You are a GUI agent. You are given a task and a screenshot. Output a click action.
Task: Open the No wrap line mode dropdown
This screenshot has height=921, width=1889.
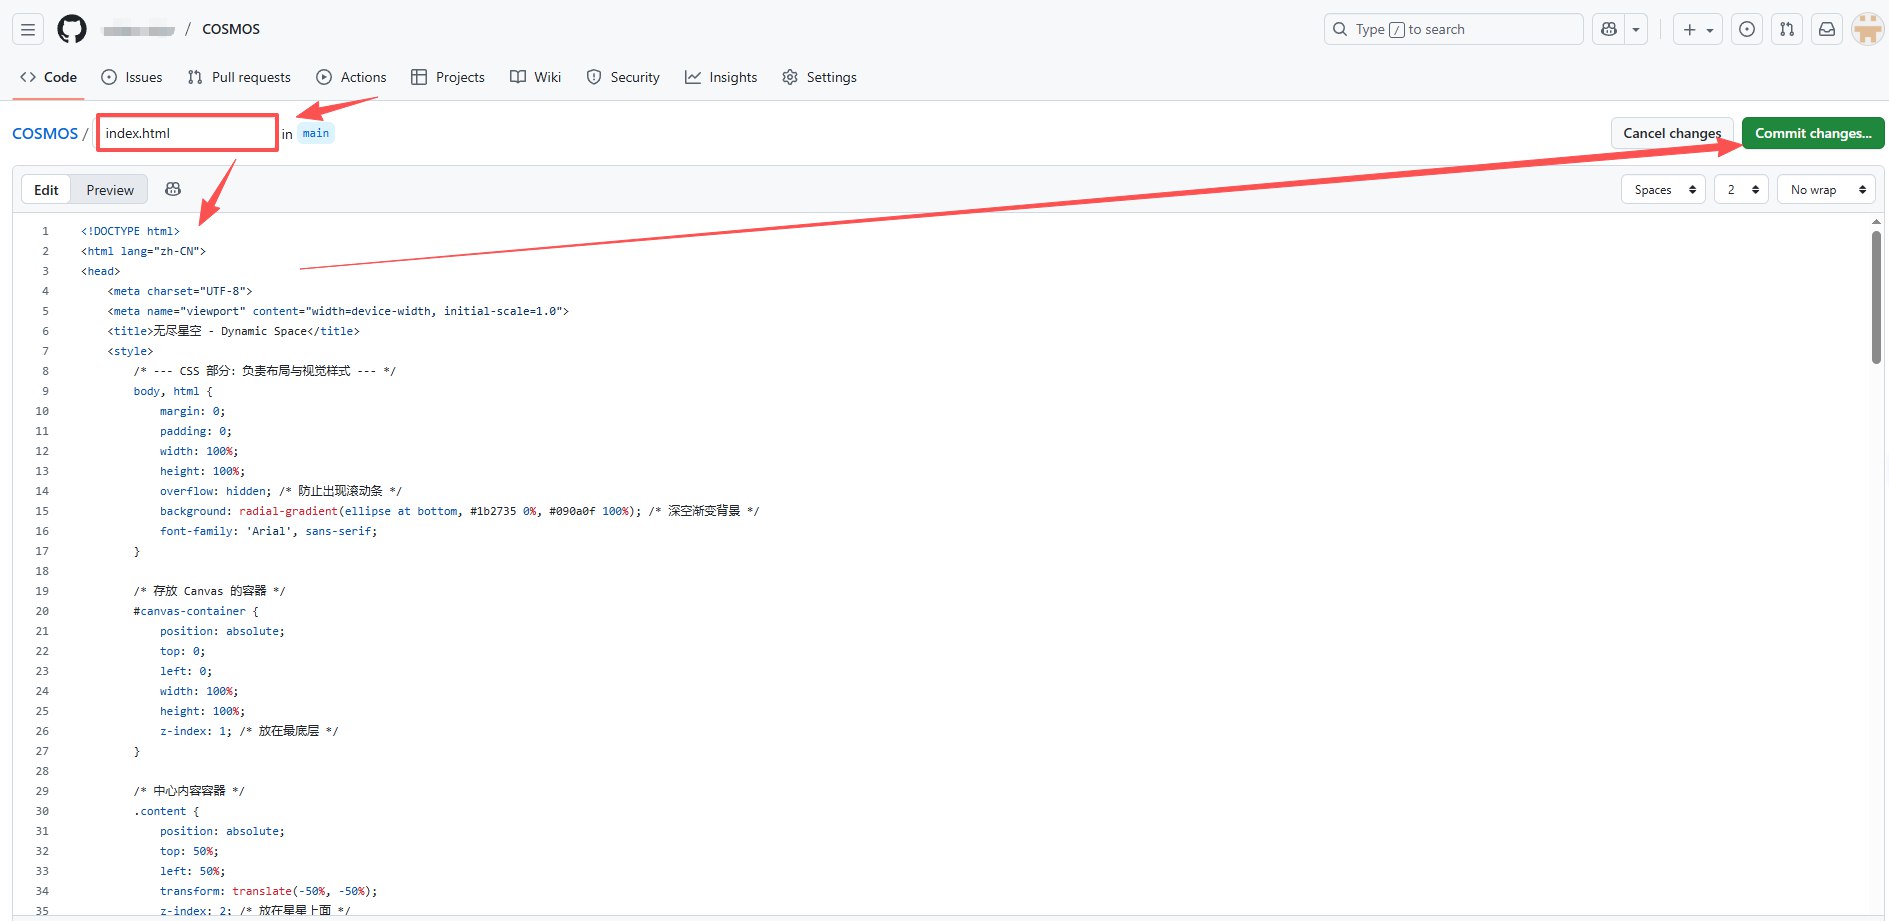tap(1825, 190)
